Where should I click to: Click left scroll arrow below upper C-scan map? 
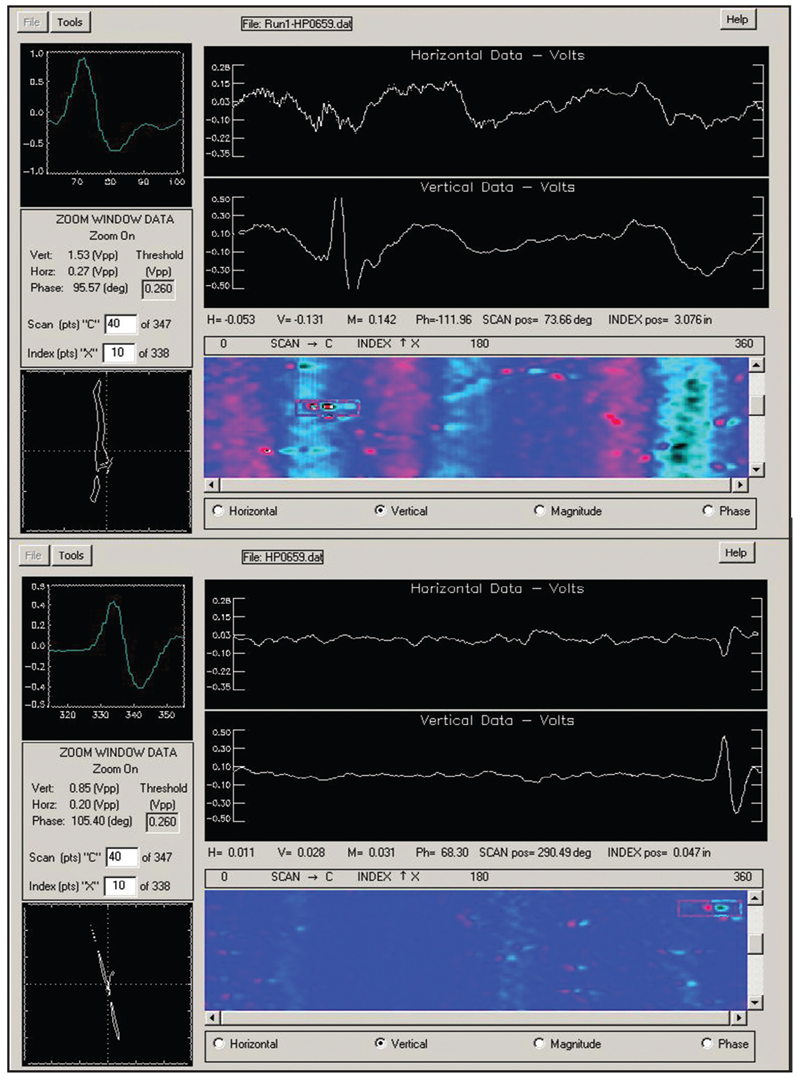(x=211, y=485)
